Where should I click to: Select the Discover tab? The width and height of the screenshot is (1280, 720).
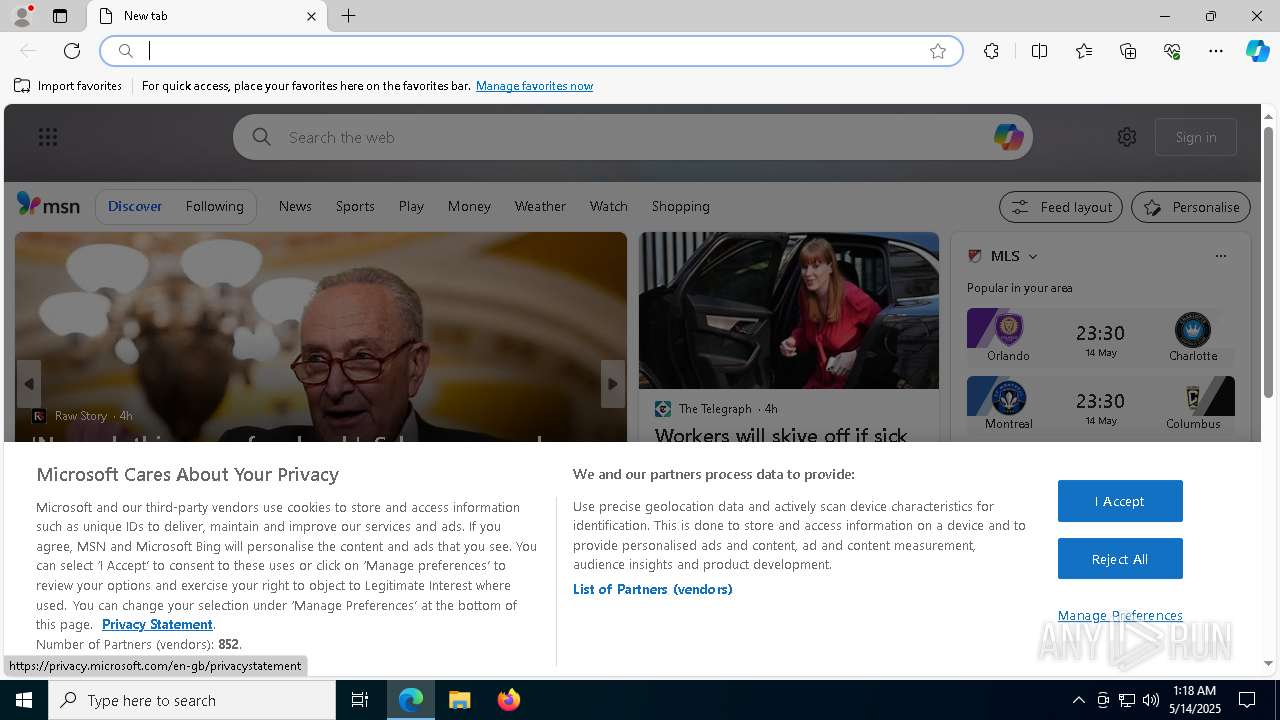click(x=135, y=206)
